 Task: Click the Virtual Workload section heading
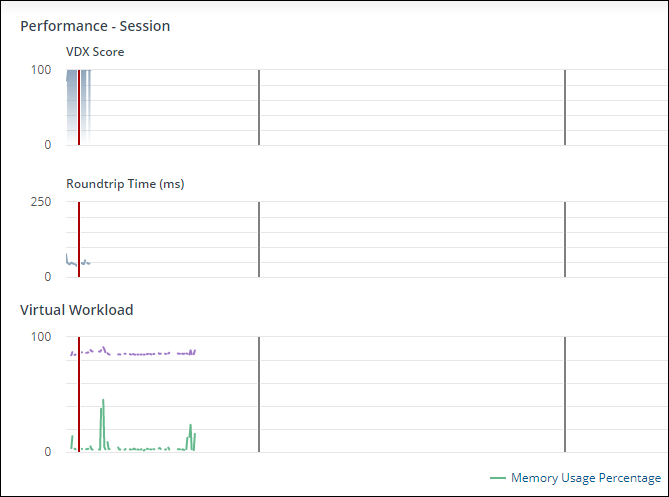[x=77, y=310]
